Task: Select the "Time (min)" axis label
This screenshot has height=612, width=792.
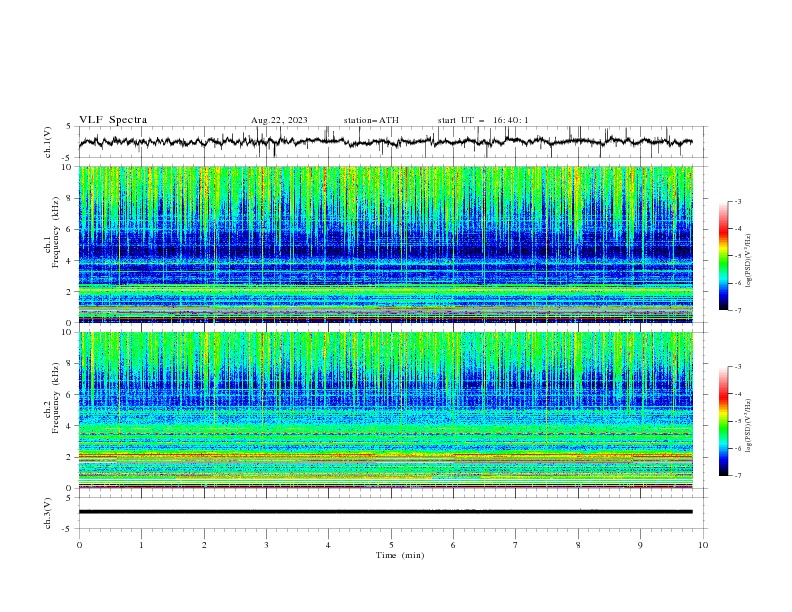Action: coord(400,555)
